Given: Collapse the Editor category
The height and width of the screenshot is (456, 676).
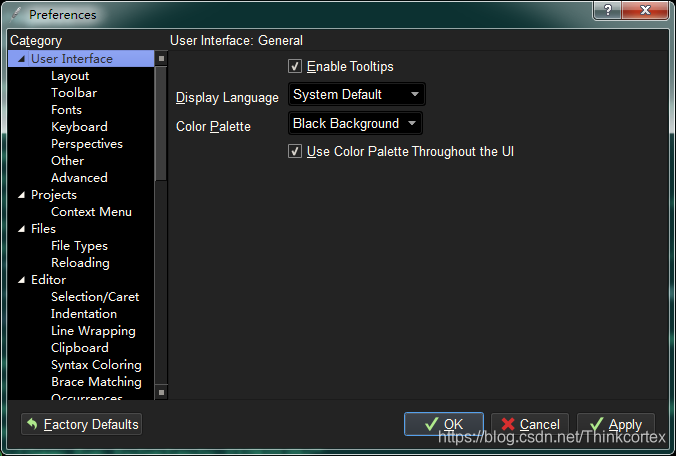Looking at the screenshot, I should click(22, 280).
